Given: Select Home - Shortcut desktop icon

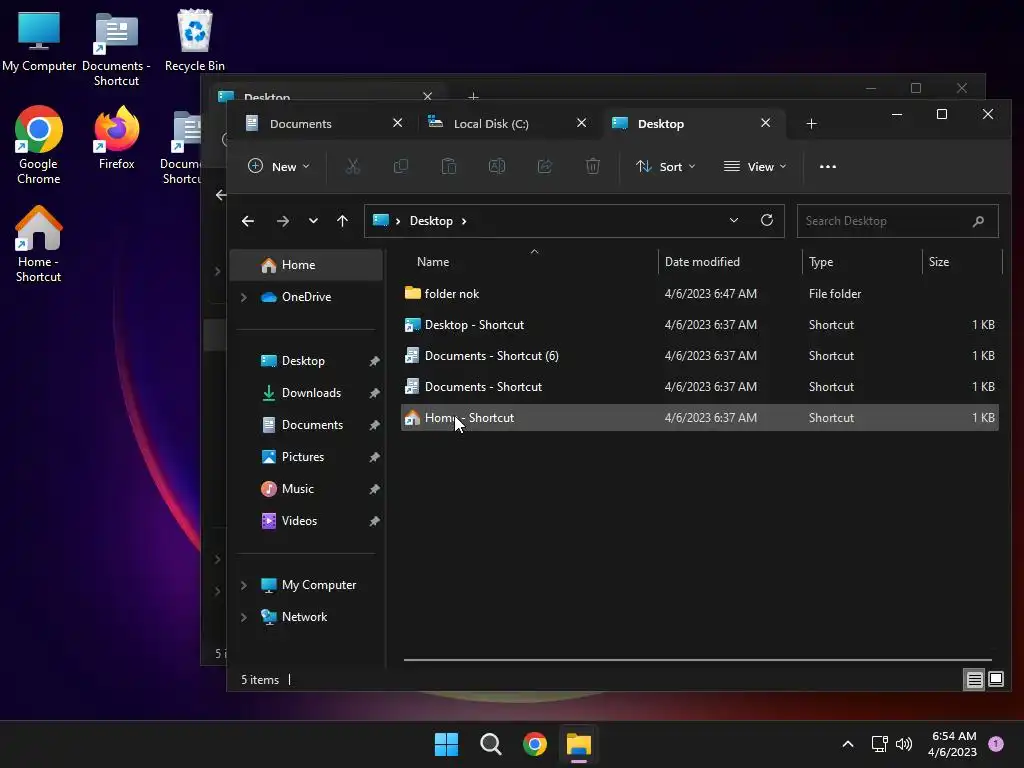Looking at the screenshot, I should [39, 244].
